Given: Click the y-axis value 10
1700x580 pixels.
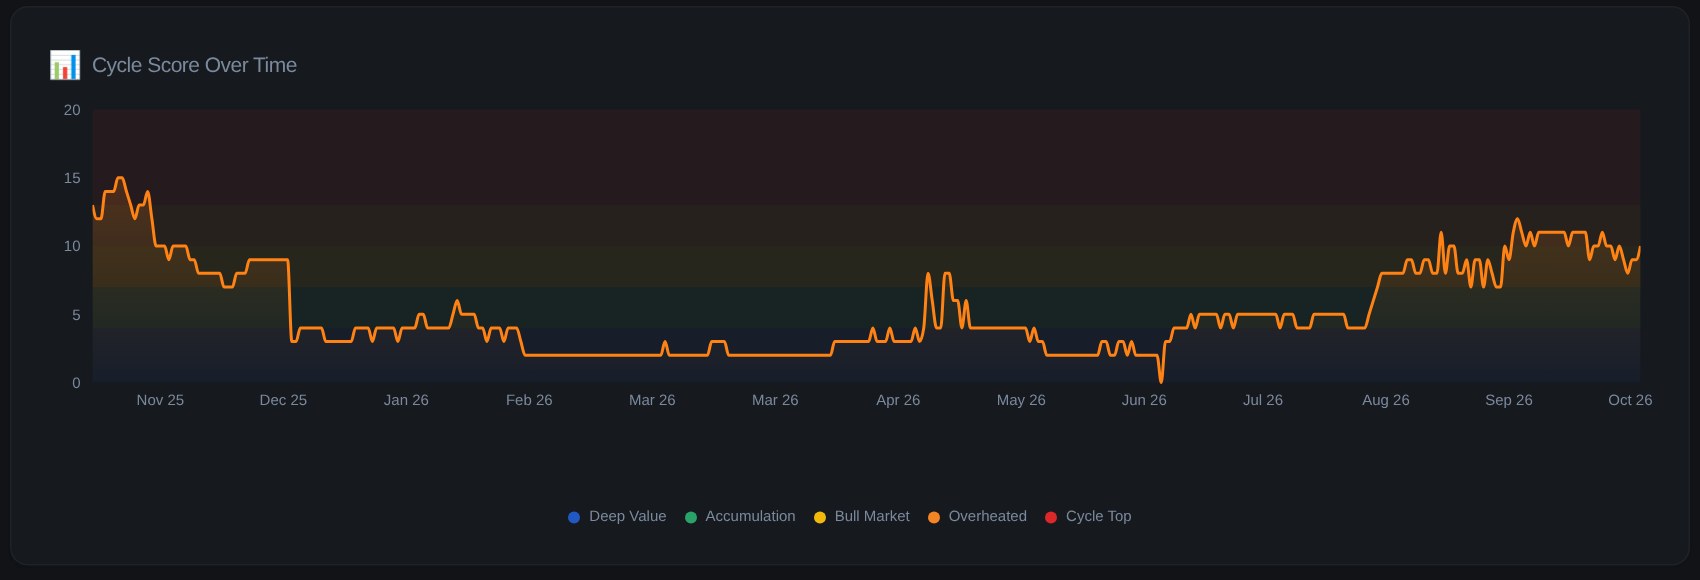Looking at the screenshot, I should point(72,246).
